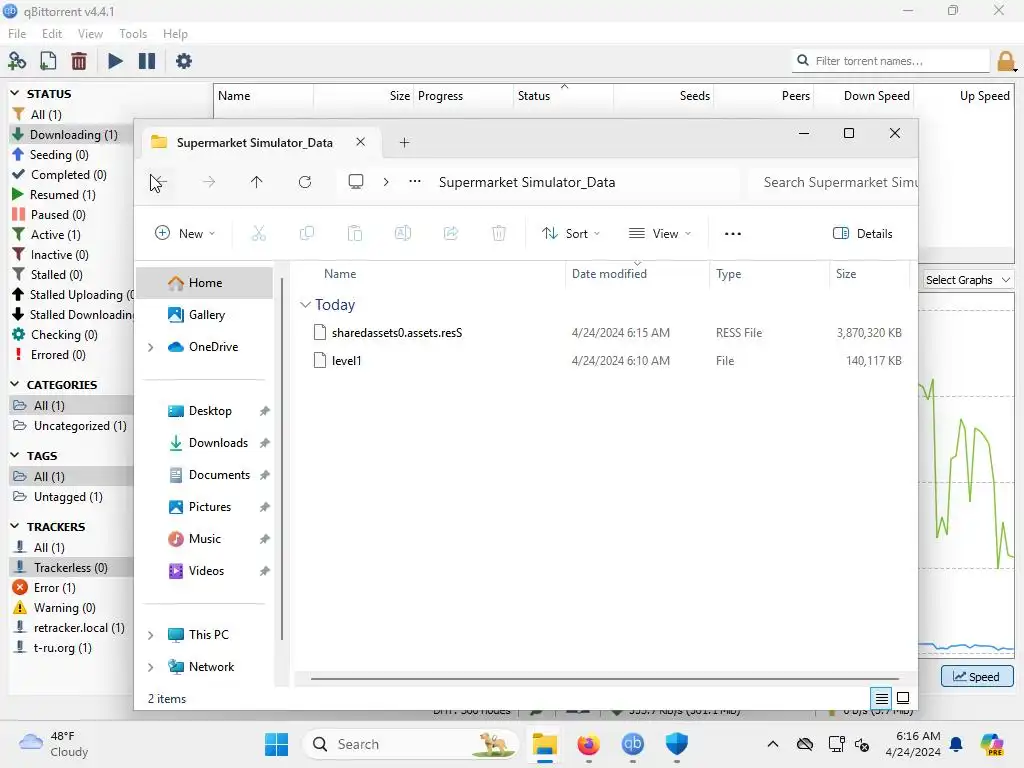The image size is (1024, 768).
Task: Click the Add torrent file icon
Action: (x=48, y=61)
